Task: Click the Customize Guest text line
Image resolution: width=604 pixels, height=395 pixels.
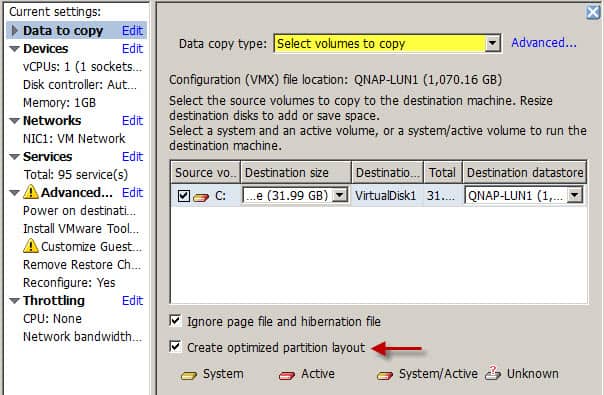Action: click(91, 247)
